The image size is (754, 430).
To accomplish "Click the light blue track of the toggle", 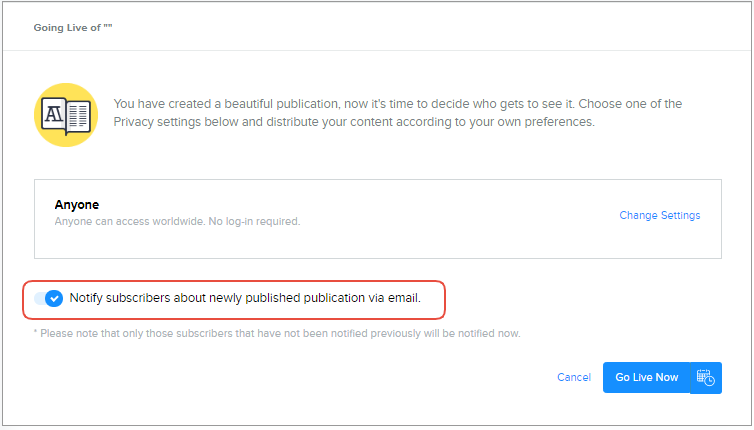I will point(39,298).
